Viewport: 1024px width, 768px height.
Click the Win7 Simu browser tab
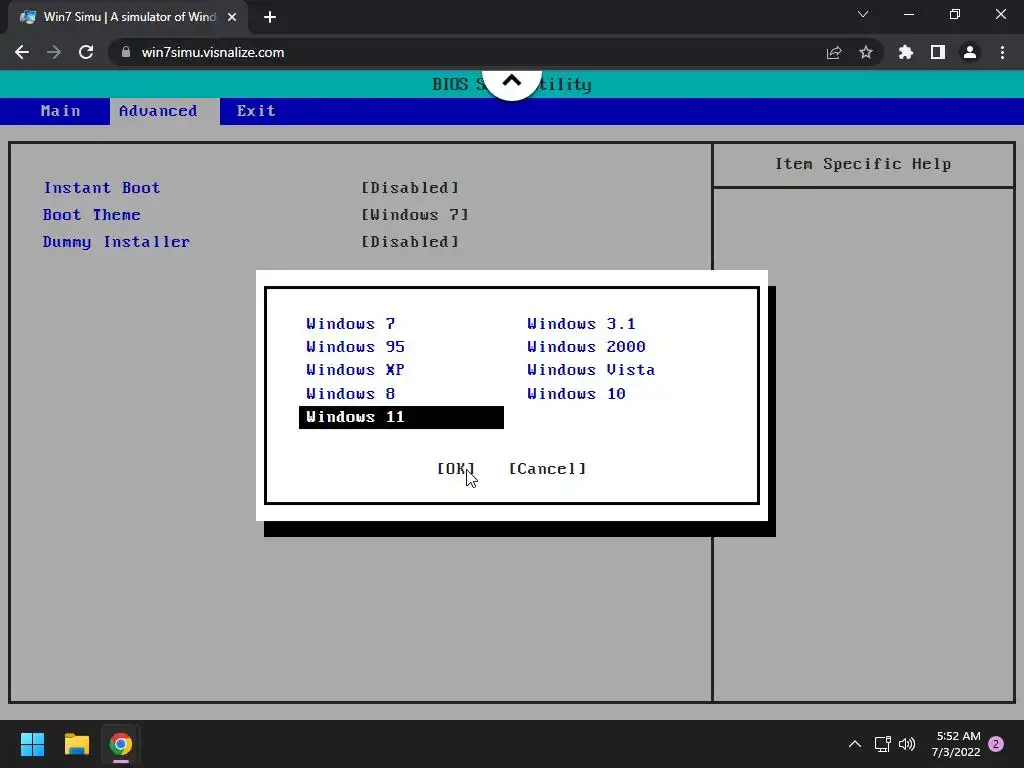point(129,17)
